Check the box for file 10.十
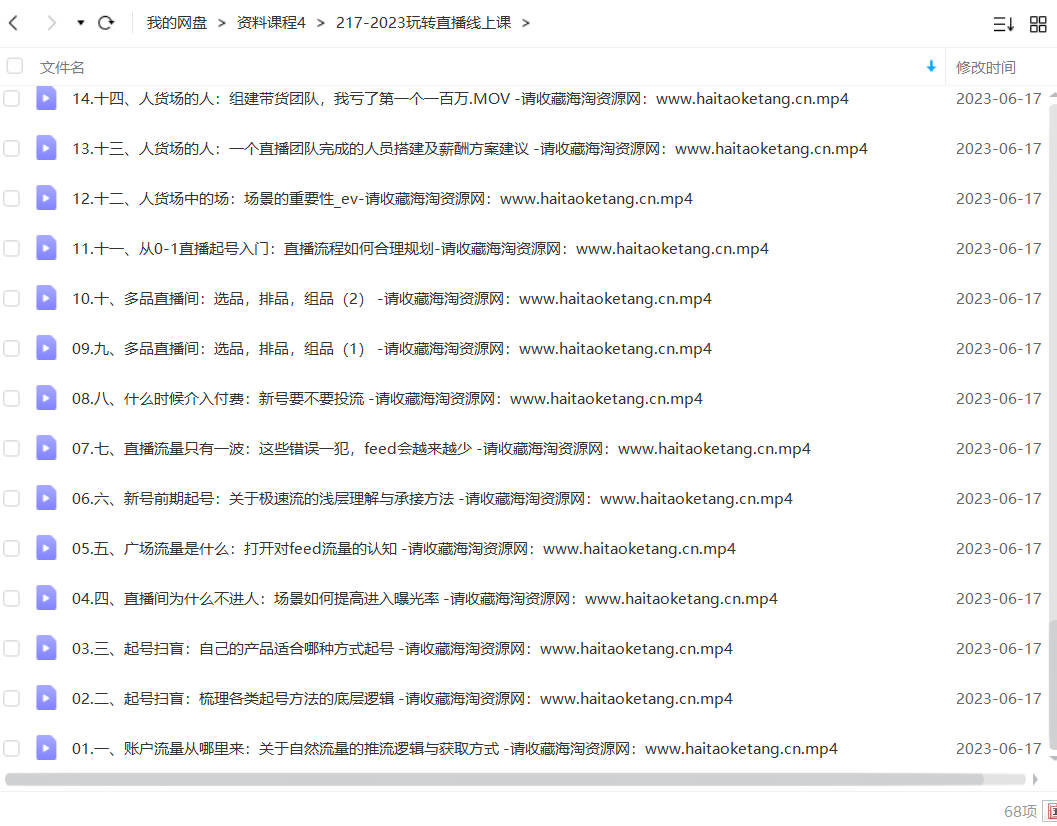 coord(11,298)
